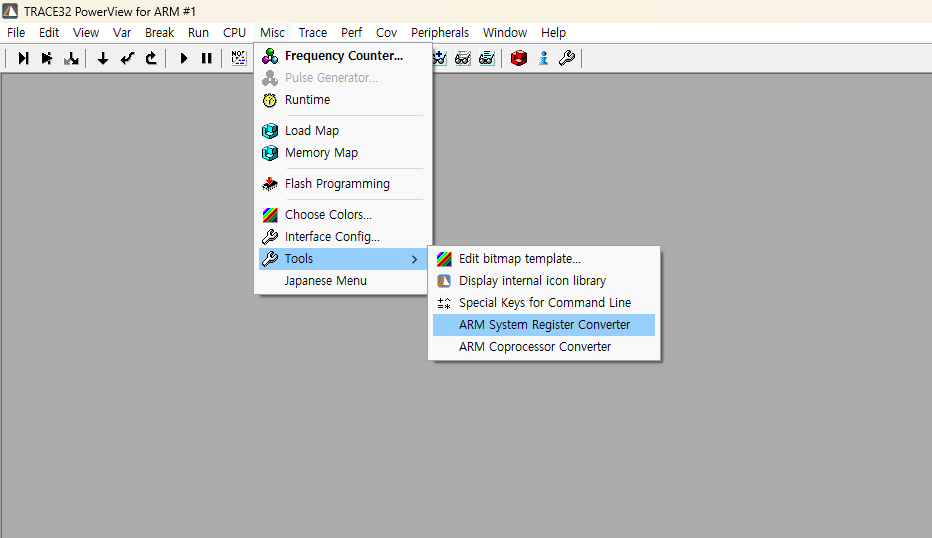Click Edit bitmap template option
The width and height of the screenshot is (932, 538).
[519, 259]
